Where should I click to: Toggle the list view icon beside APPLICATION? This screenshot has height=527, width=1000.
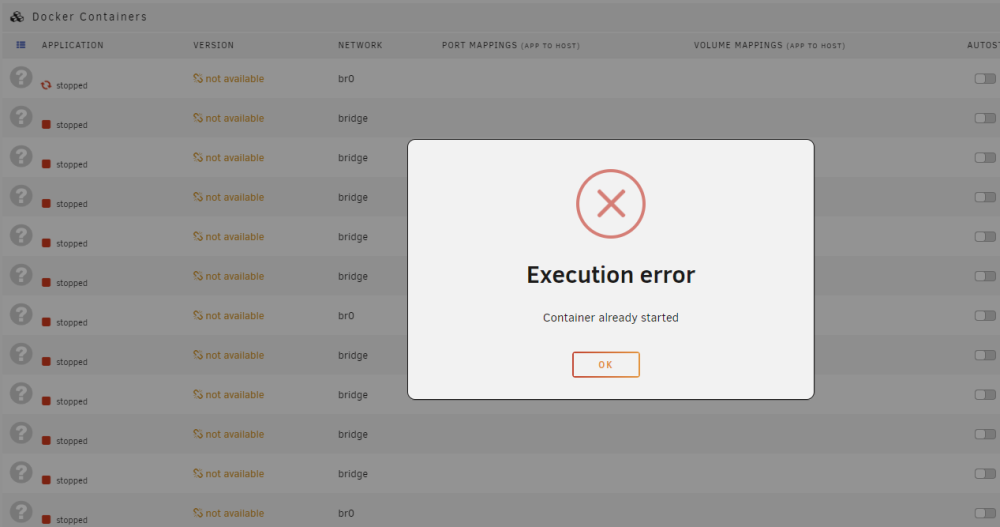(21, 45)
